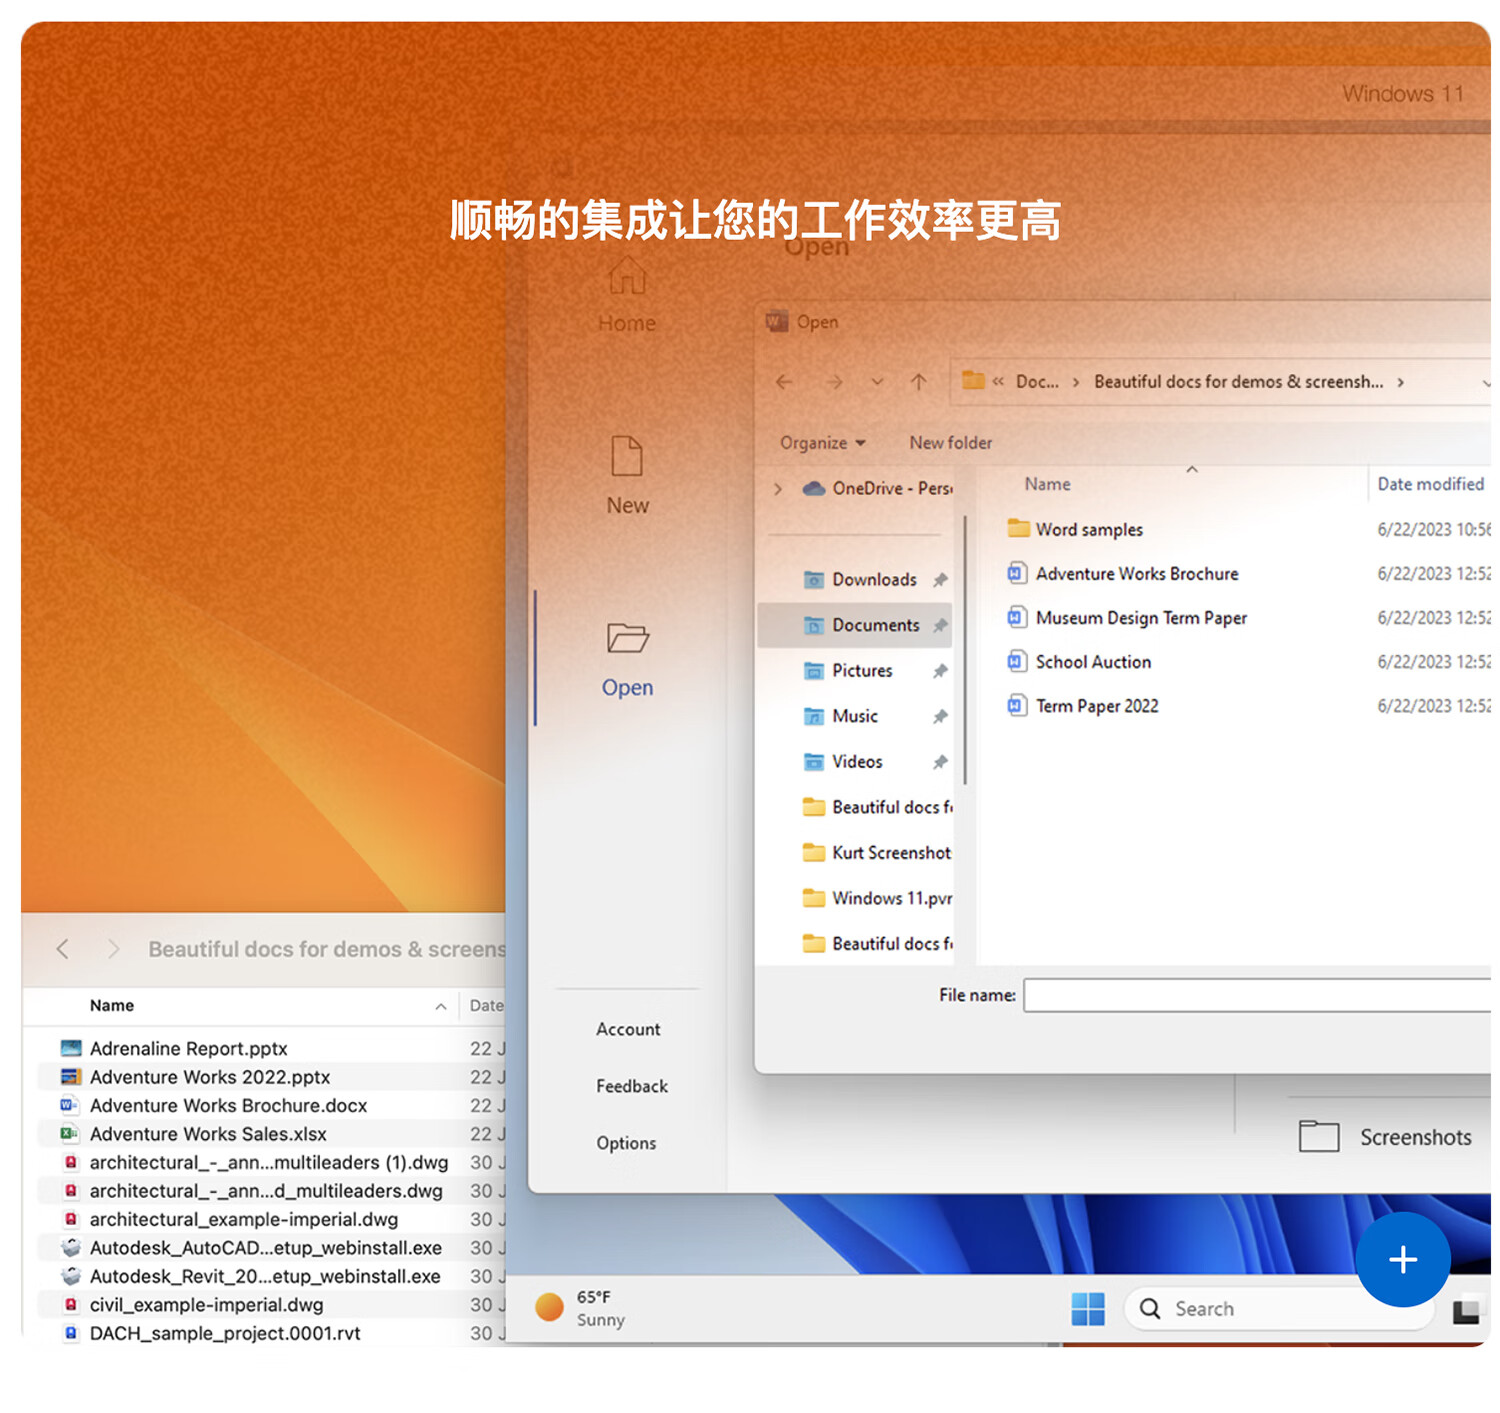
Task: Open the Word samples folder
Action: 1075,530
